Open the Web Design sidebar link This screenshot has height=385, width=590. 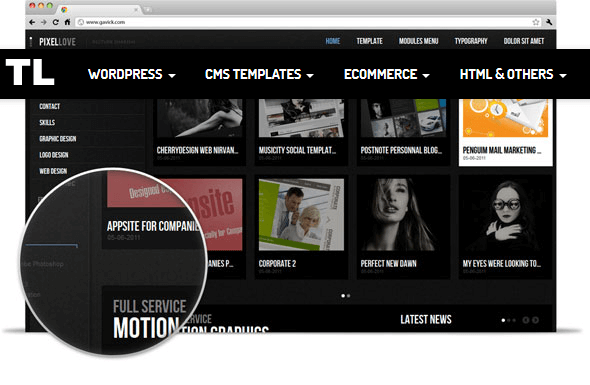[x=53, y=171]
